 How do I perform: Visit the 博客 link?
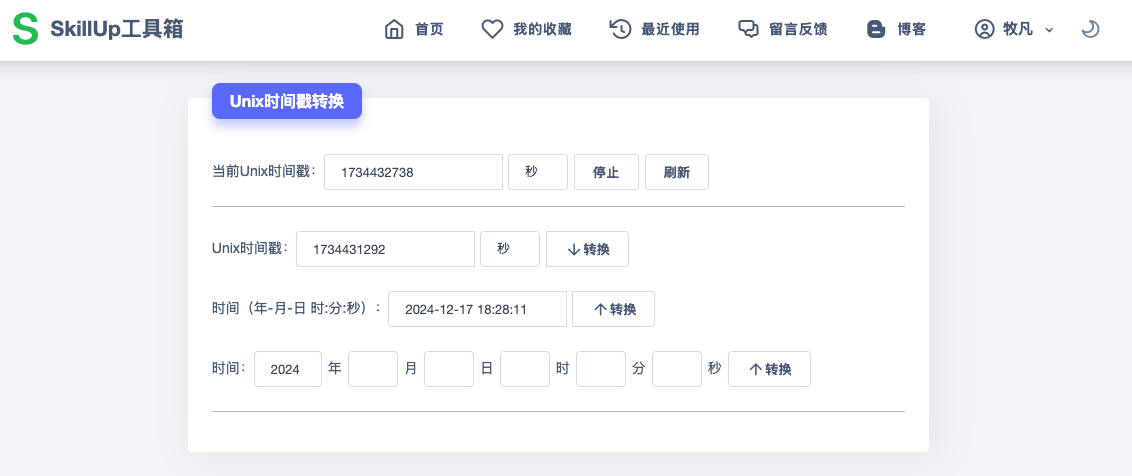point(912,29)
